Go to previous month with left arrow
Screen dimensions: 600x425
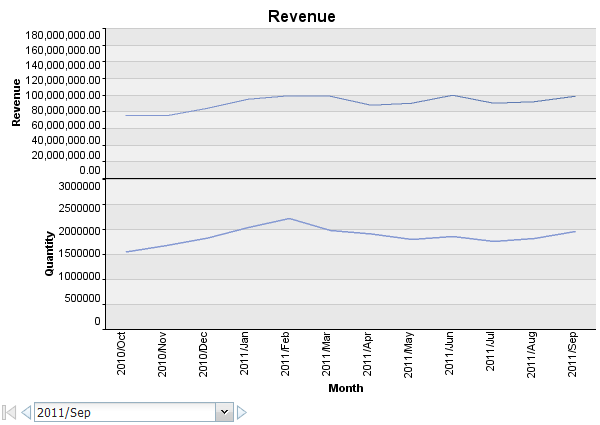coord(26,412)
